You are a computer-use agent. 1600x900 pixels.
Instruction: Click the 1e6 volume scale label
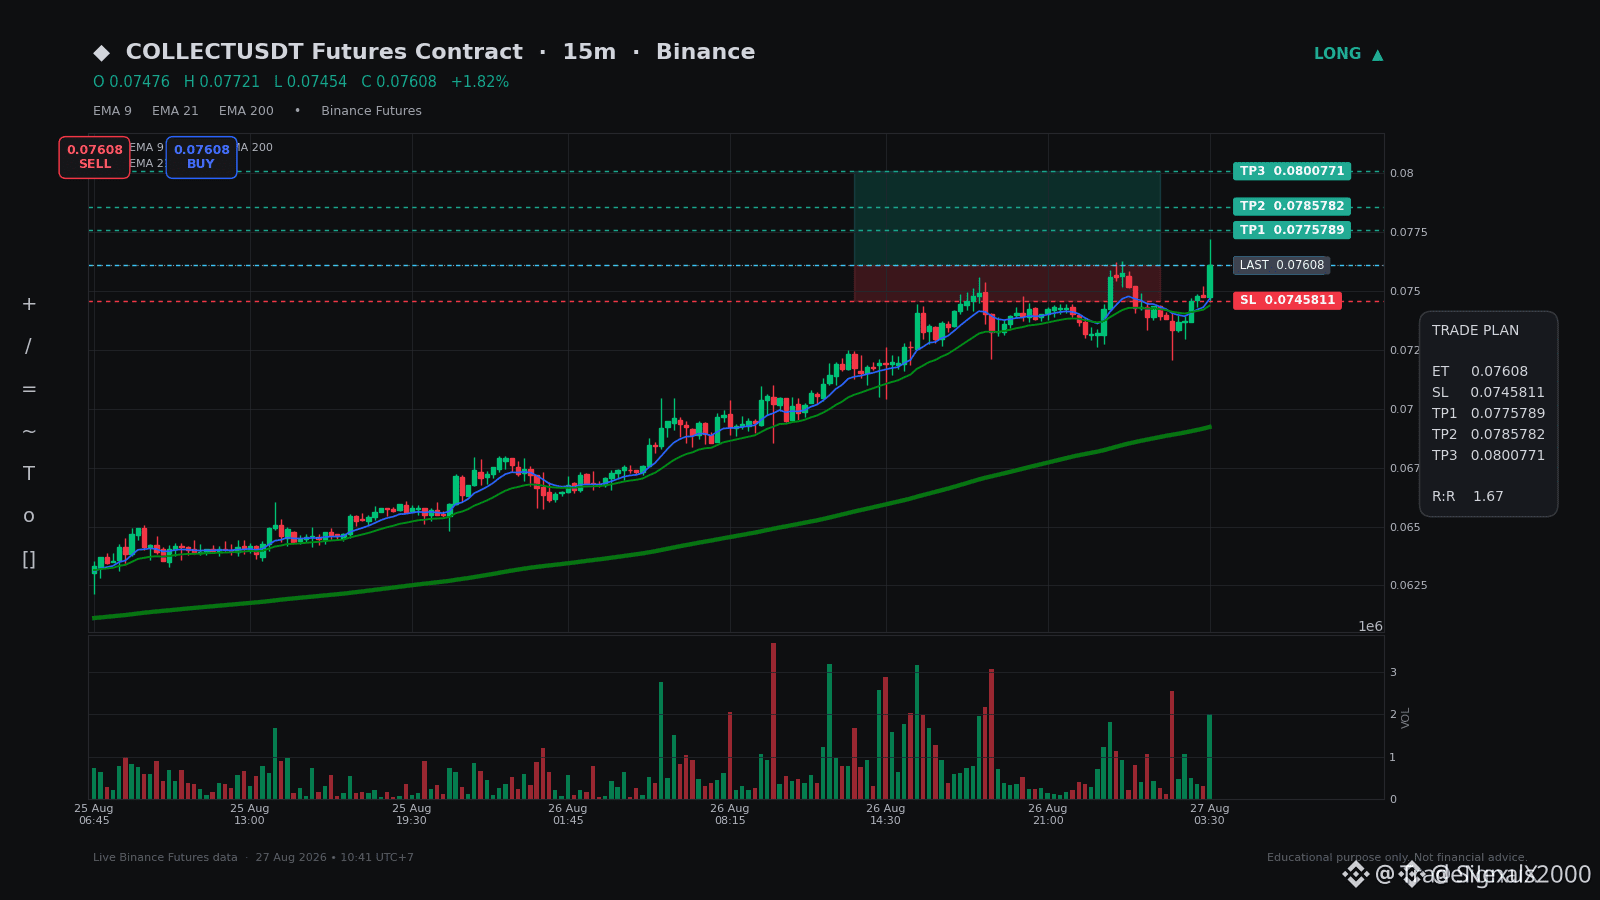(x=1370, y=627)
